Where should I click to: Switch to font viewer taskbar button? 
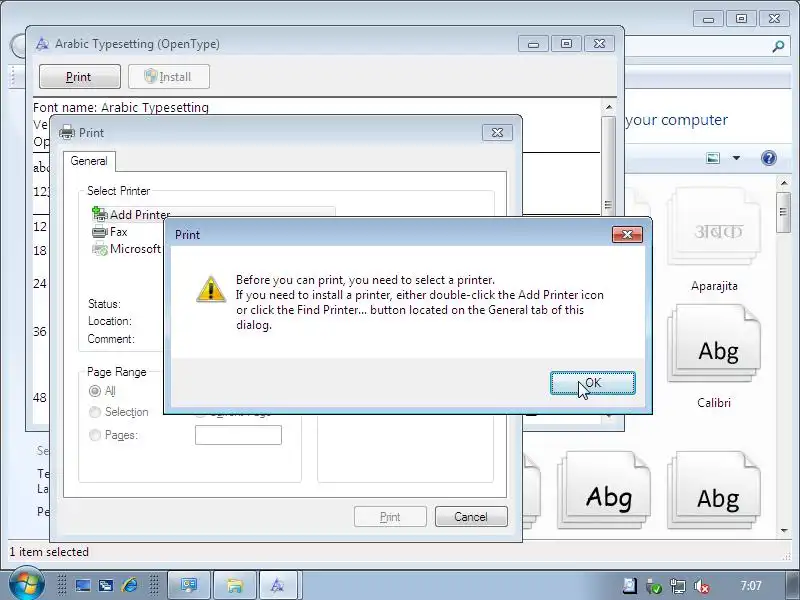tap(278, 585)
